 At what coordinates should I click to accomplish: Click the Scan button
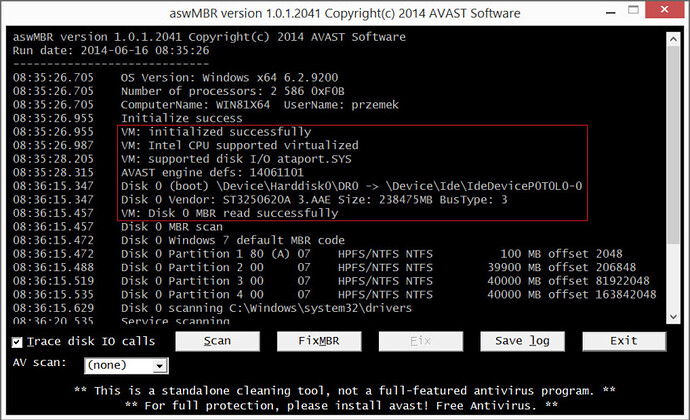(x=217, y=341)
